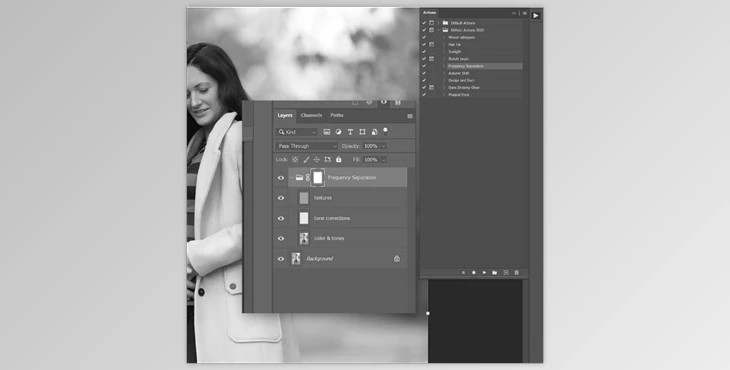Viewport: 730px width, 370px height.
Task: Create new action icon
Action: click(506, 273)
